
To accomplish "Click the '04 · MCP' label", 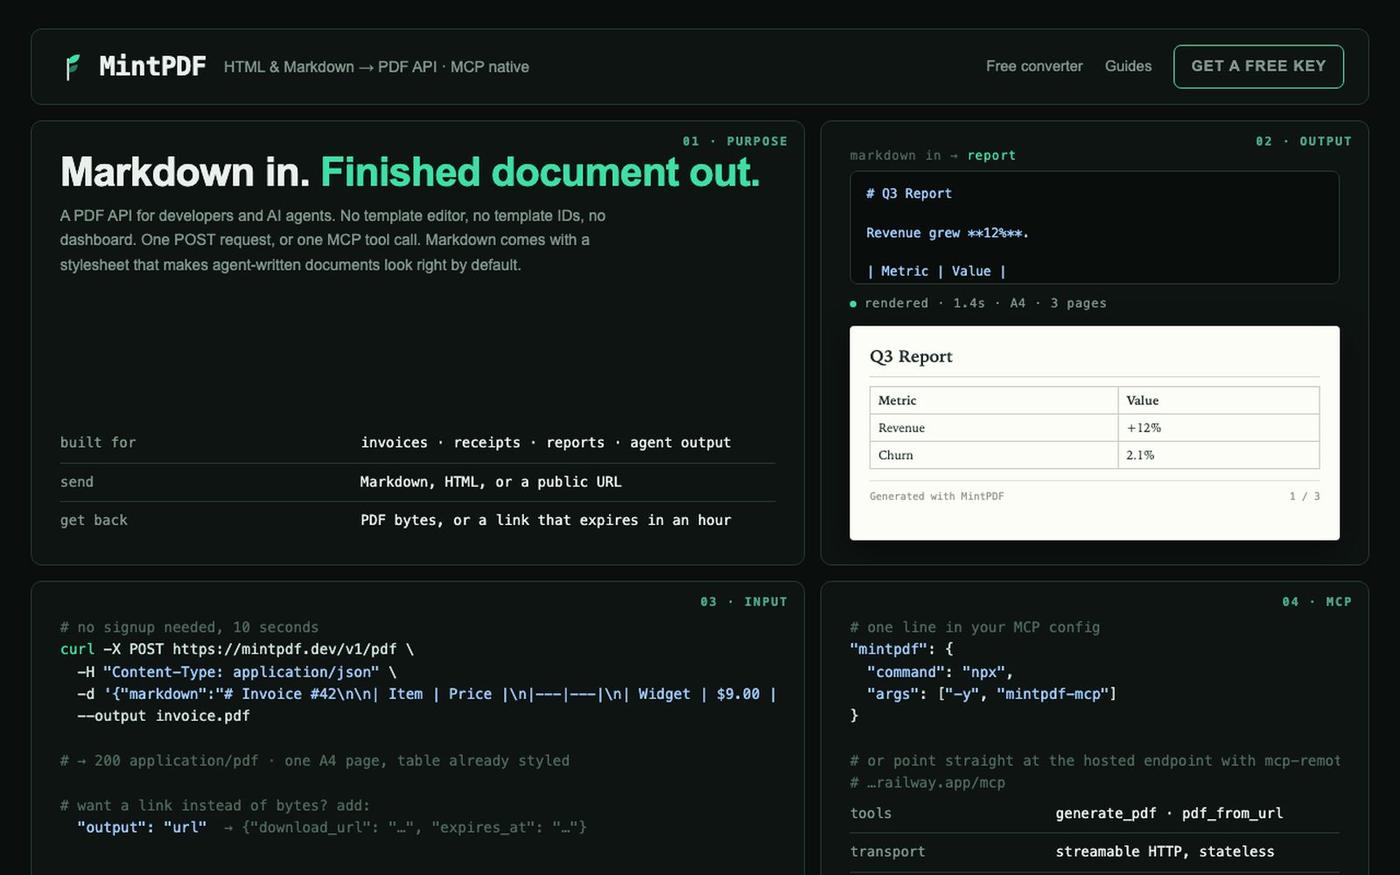I will [x=1317, y=601].
